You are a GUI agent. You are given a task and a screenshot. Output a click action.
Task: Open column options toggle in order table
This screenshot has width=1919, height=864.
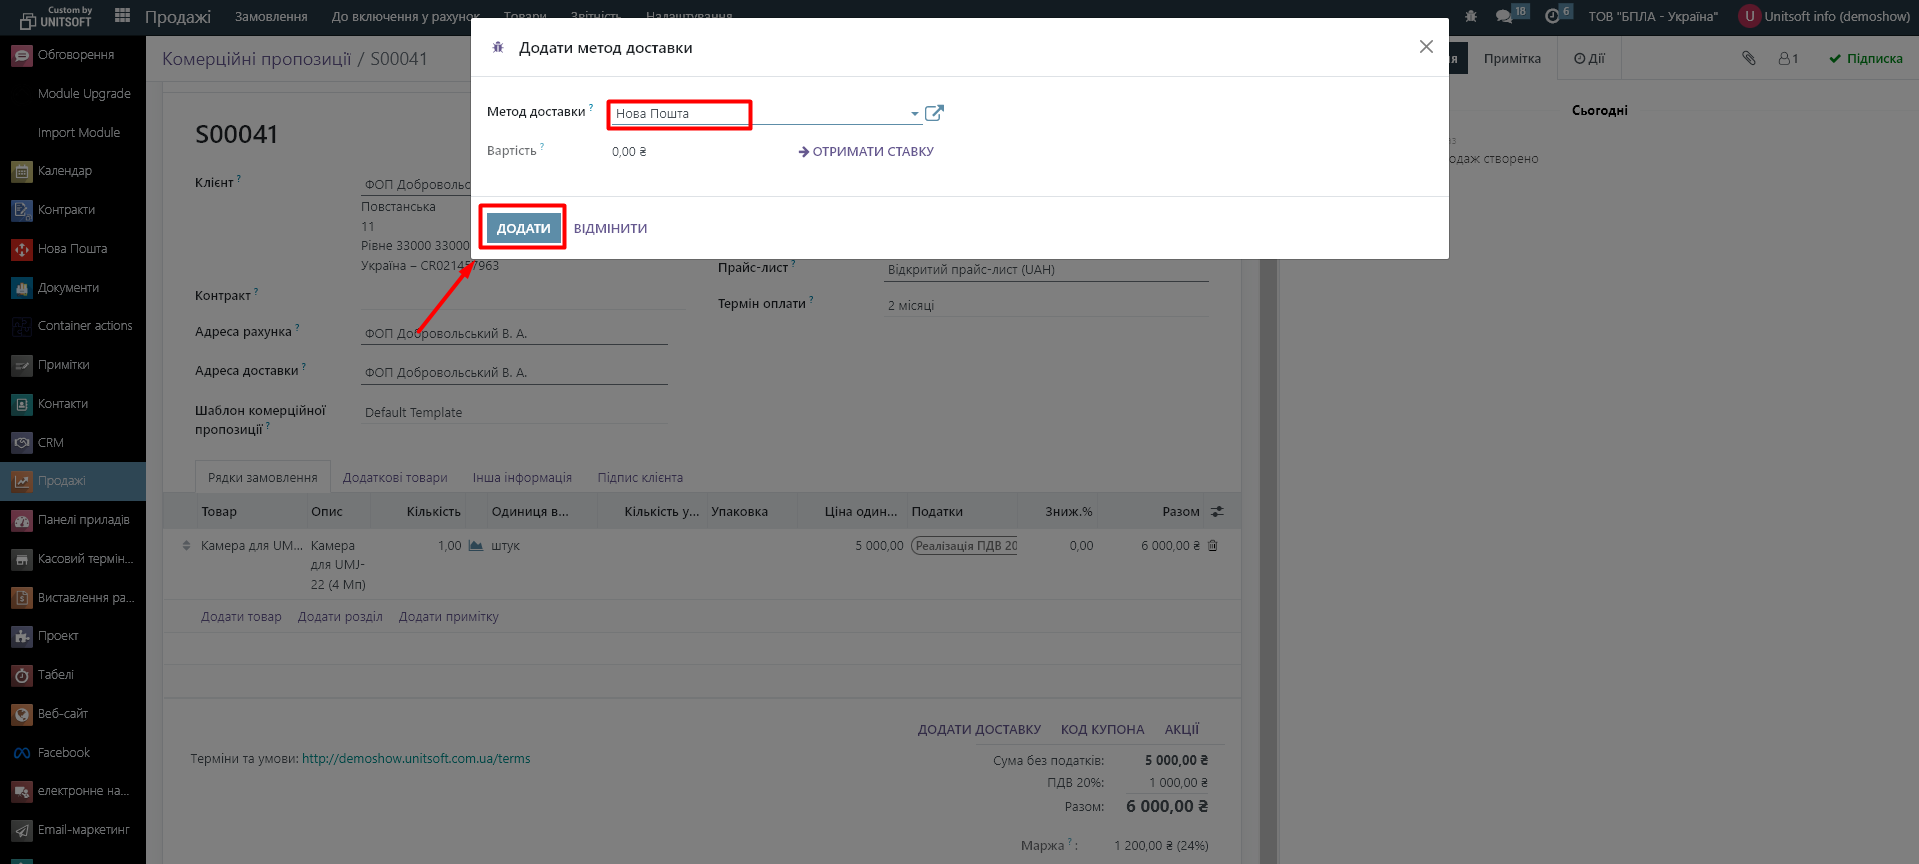tap(1217, 512)
